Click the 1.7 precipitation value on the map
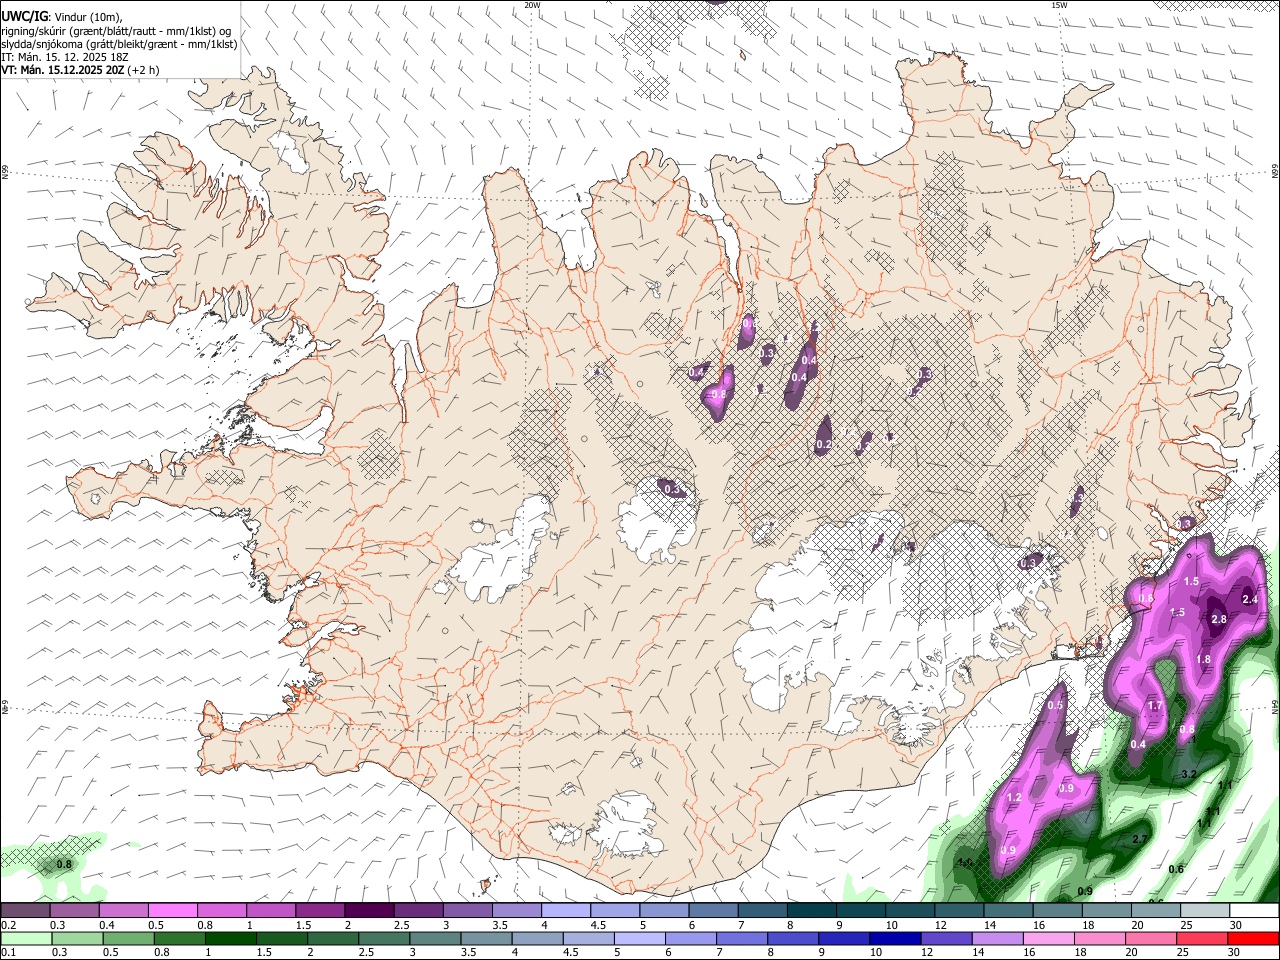The width and height of the screenshot is (1280, 960). coord(1155,706)
